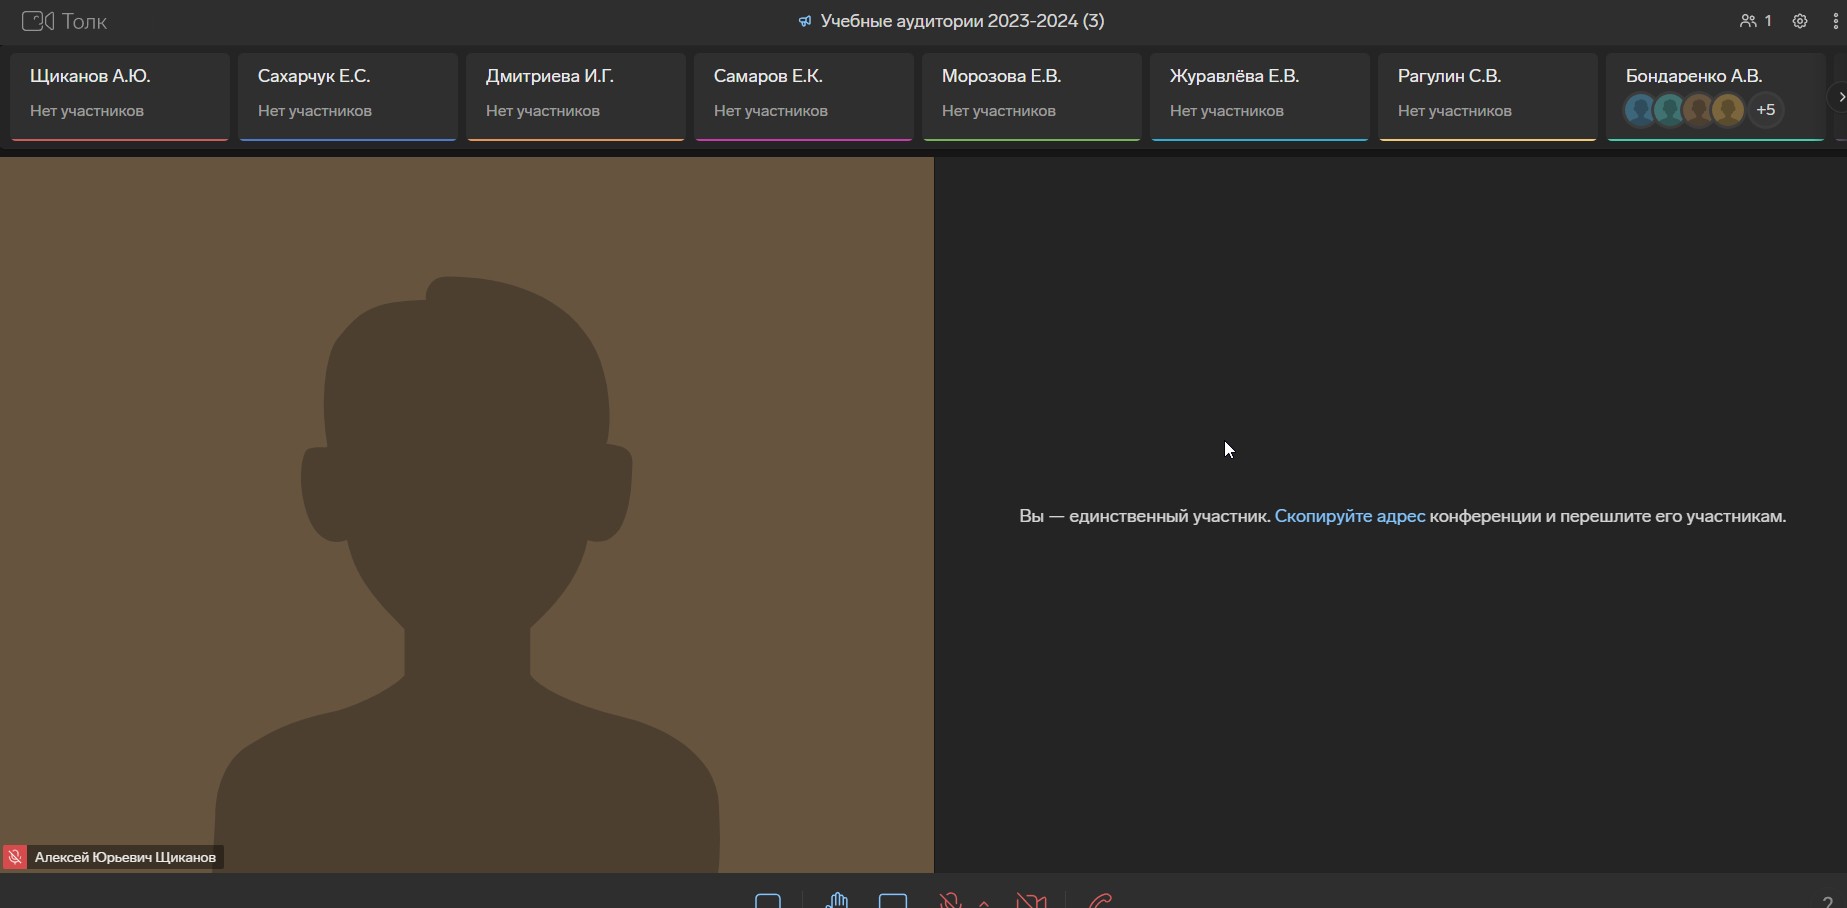Click the red hang-up phone icon
Viewport: 1847px width, 908px height.
coord(1100,900)
